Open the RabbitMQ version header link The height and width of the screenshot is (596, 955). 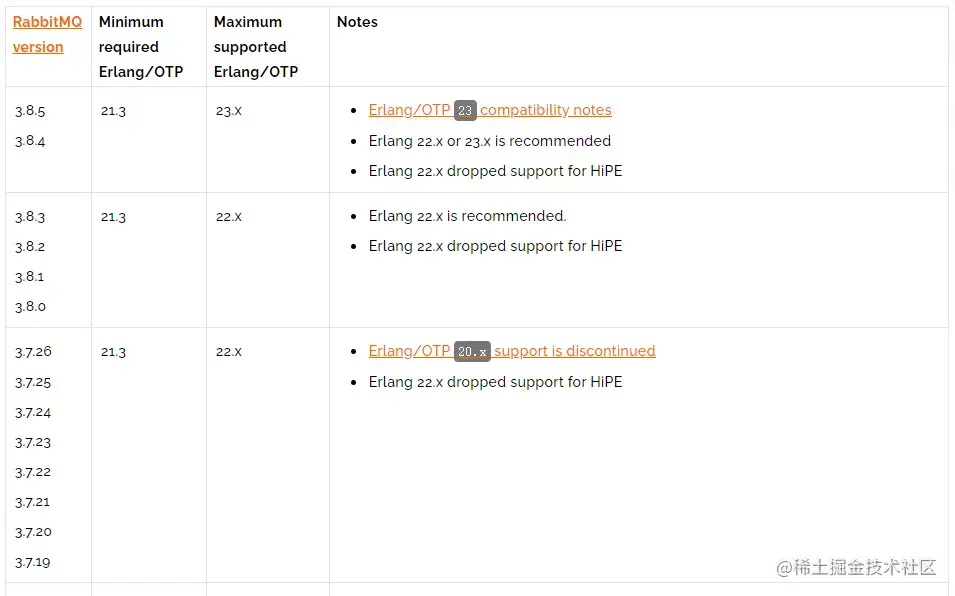47,34
